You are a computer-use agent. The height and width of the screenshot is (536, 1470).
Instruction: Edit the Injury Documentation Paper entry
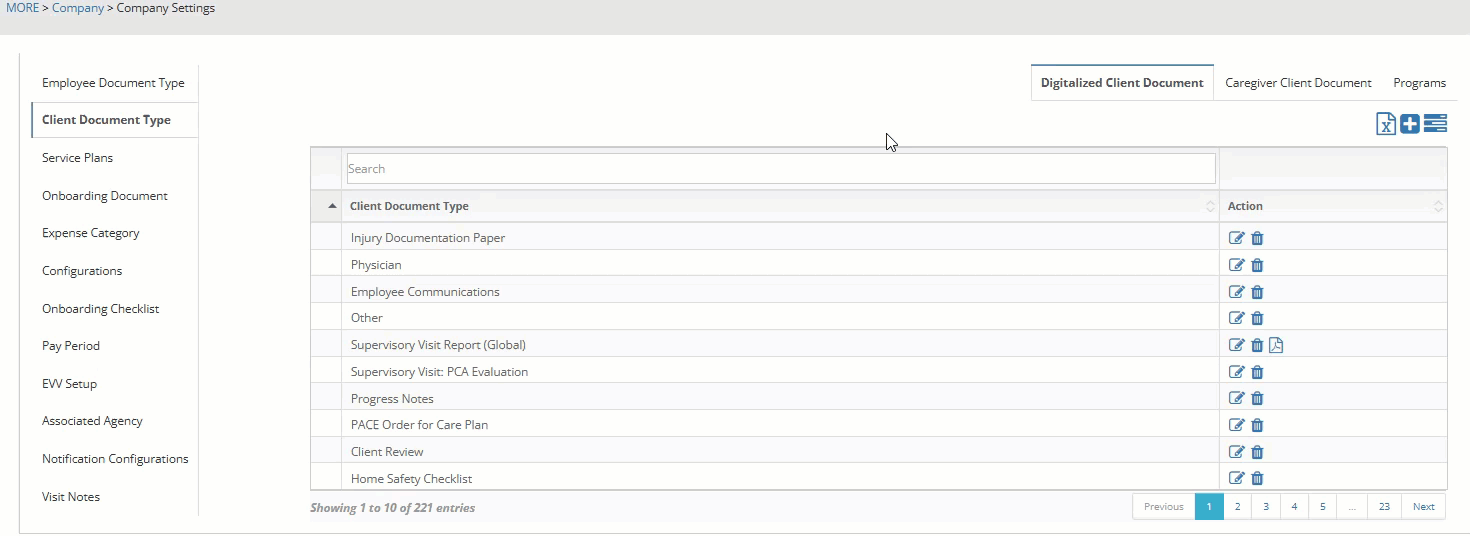tap(1237, 238)
